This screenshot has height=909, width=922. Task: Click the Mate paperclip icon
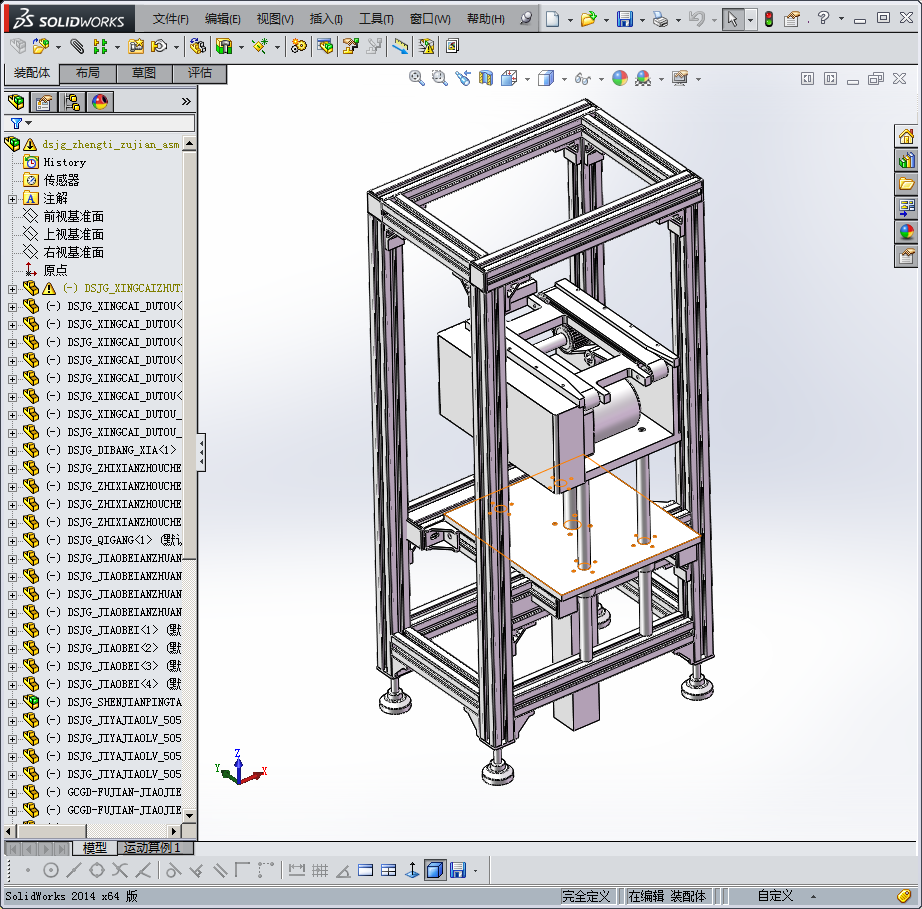[x=77, y=46]
